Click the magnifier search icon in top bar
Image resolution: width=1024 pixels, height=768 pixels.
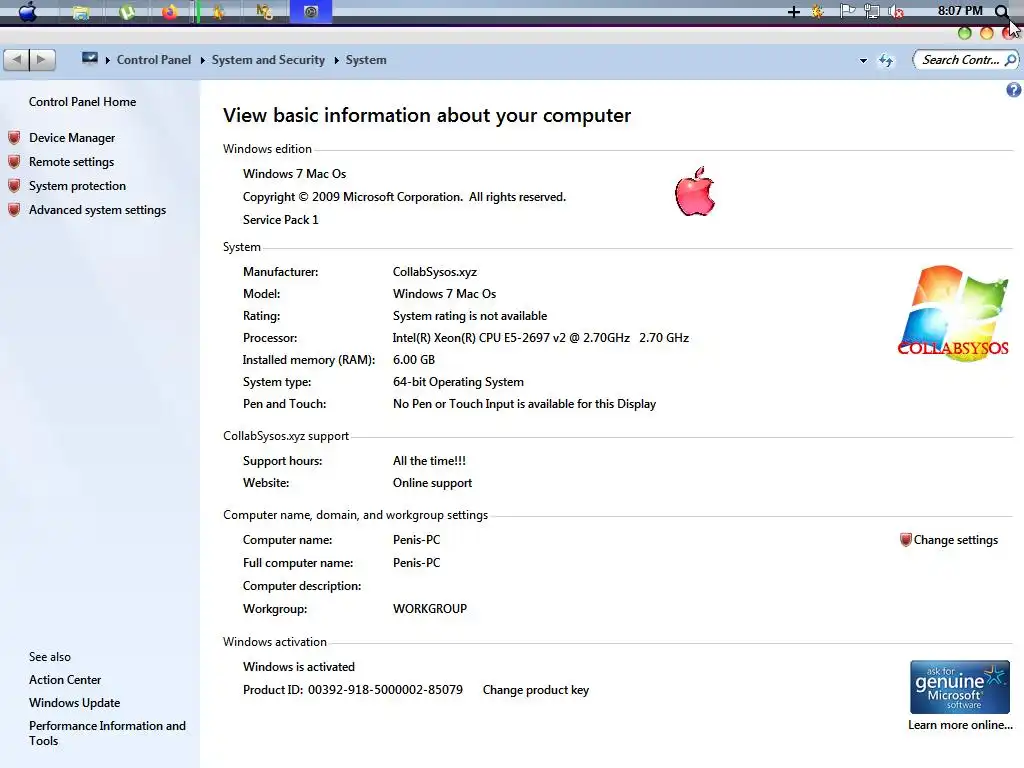(x=1001, y=11)
